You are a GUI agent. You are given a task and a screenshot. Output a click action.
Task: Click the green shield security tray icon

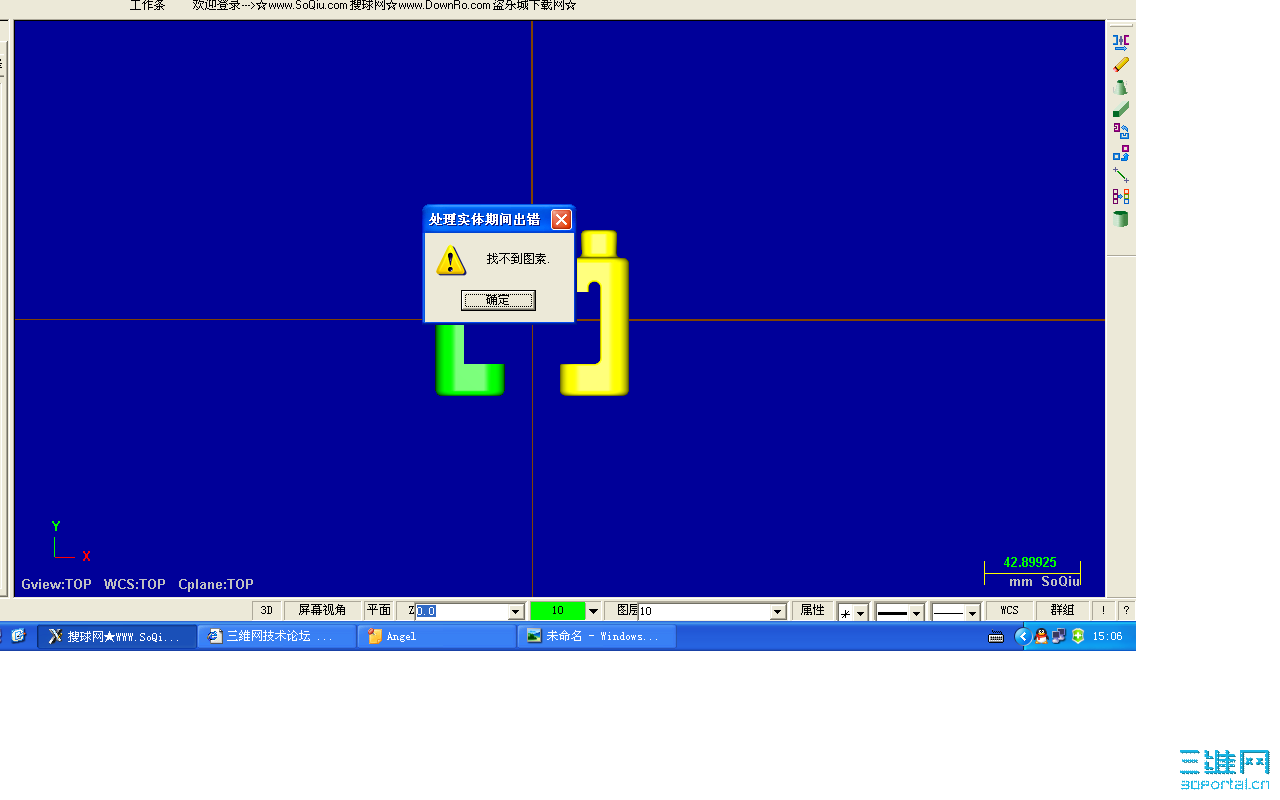pos(1078,636)
